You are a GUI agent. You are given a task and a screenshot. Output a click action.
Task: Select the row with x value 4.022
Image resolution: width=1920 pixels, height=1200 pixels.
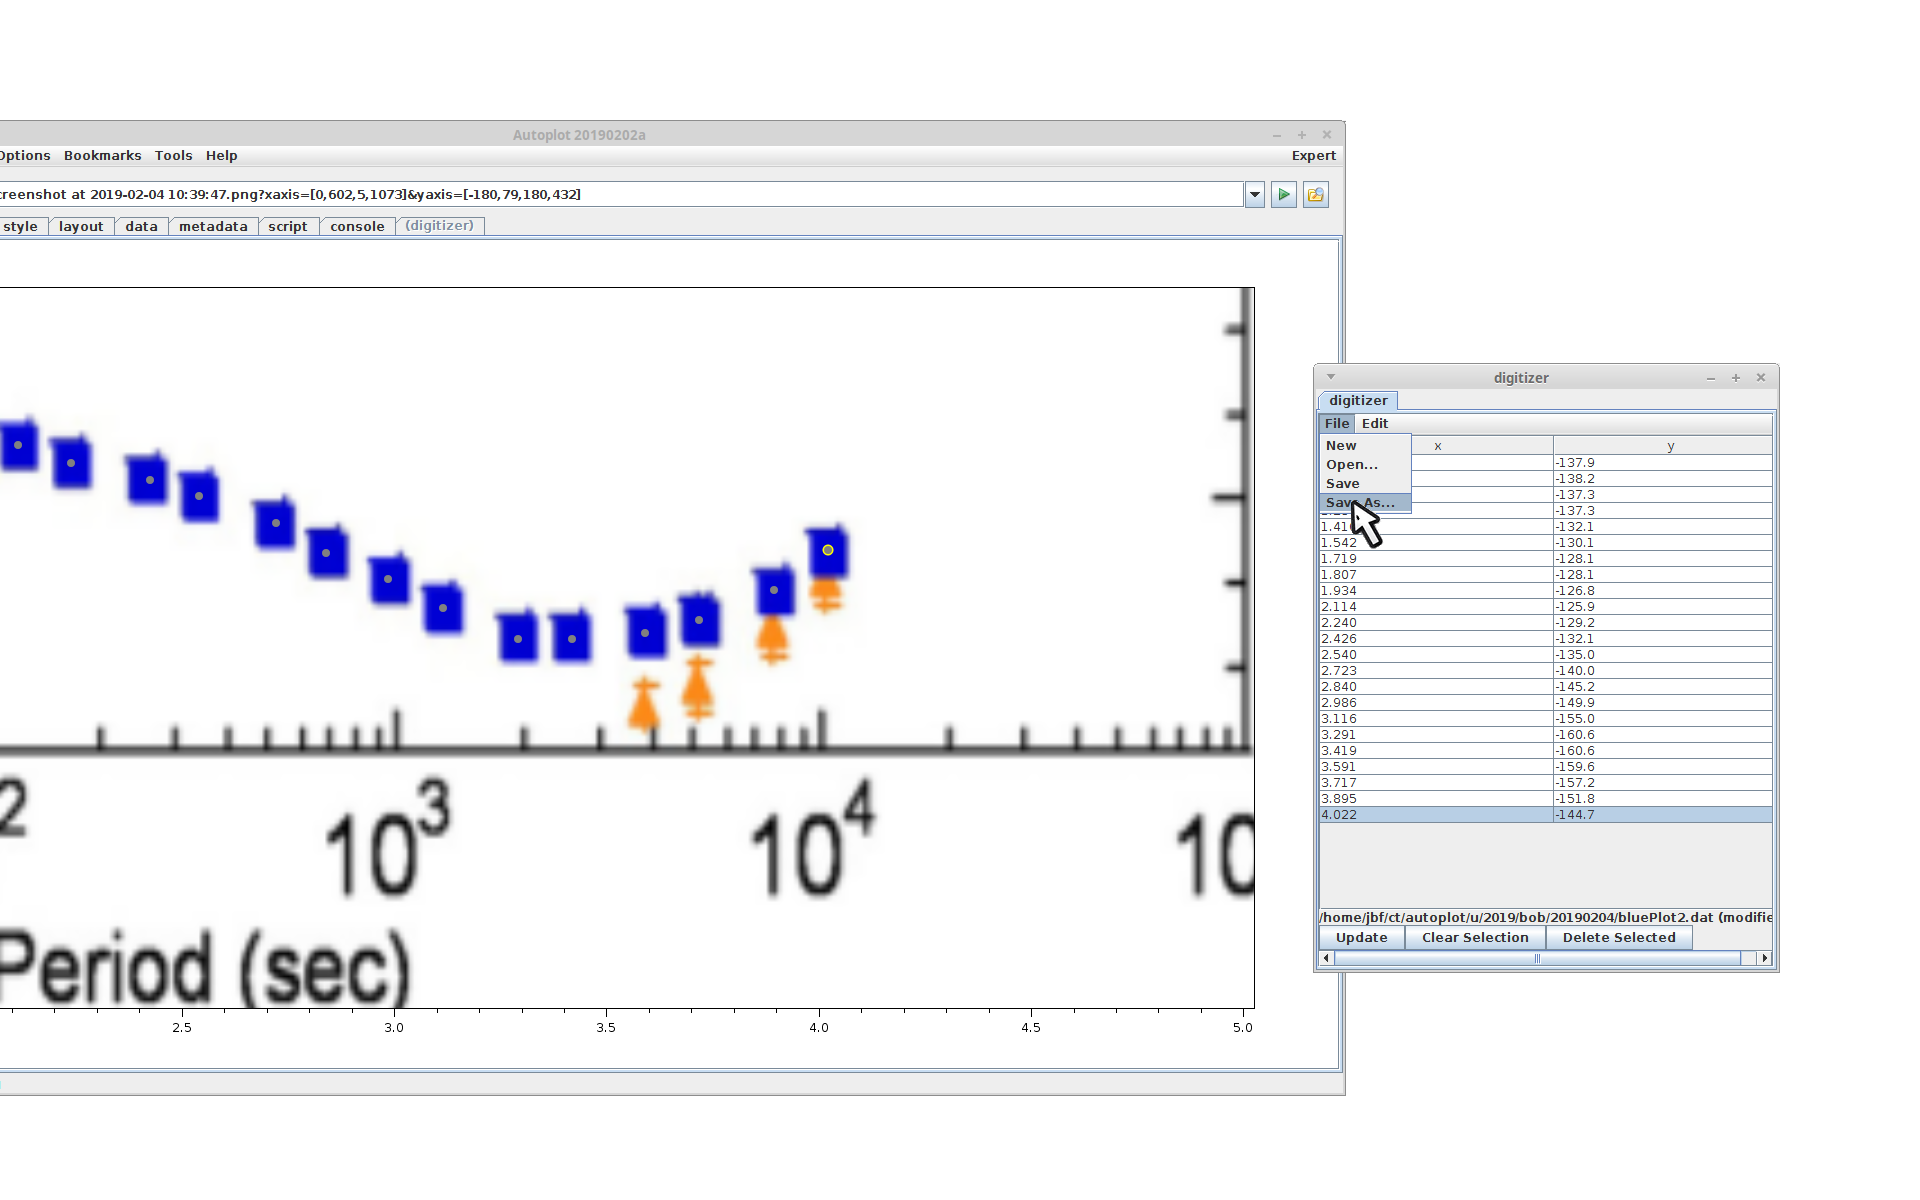pos(1545,815)
